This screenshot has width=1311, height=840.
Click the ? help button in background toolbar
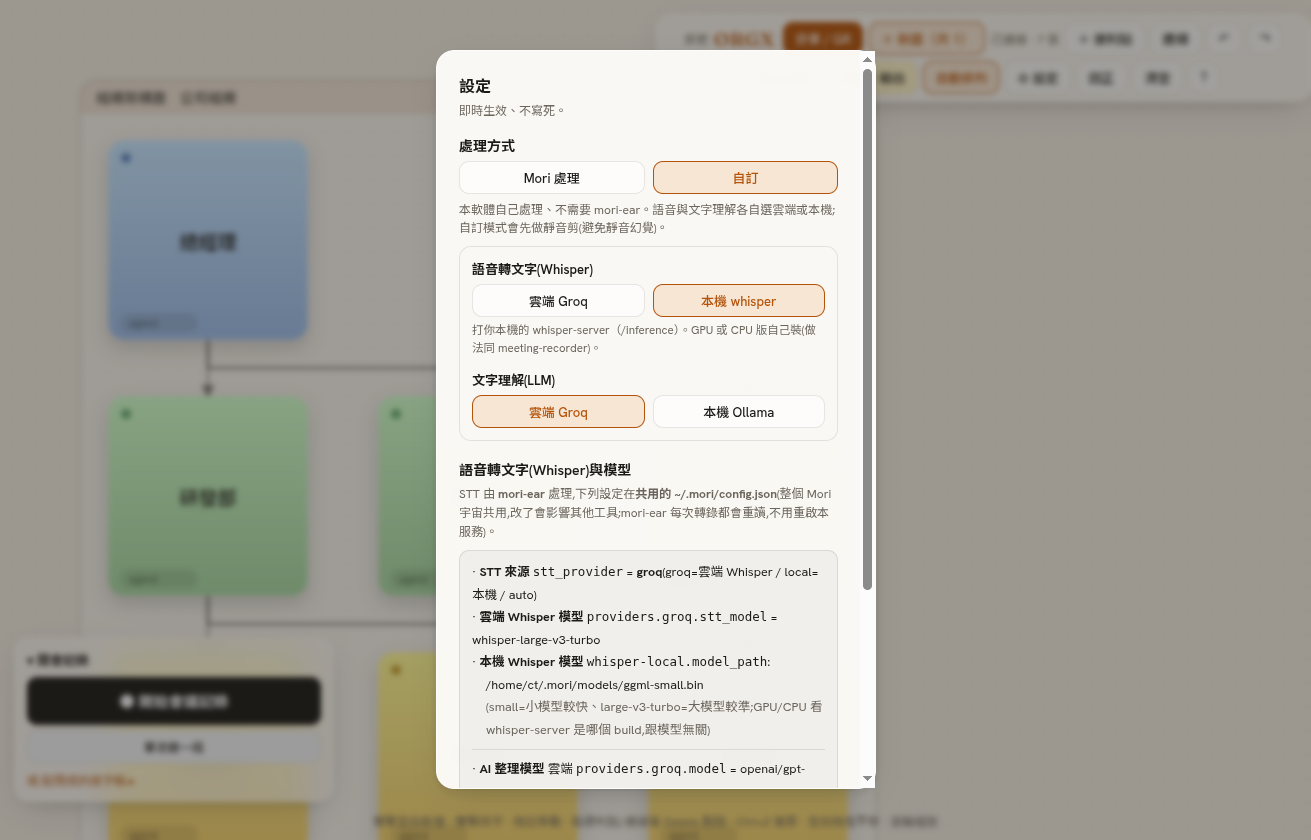[x=1203, y=77]
